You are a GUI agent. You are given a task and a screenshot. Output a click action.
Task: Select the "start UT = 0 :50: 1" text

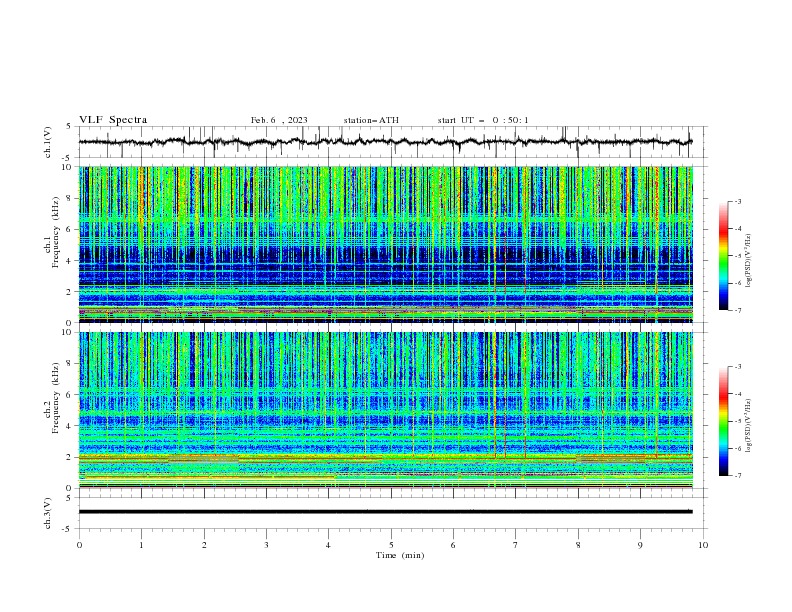coord(483,120)
